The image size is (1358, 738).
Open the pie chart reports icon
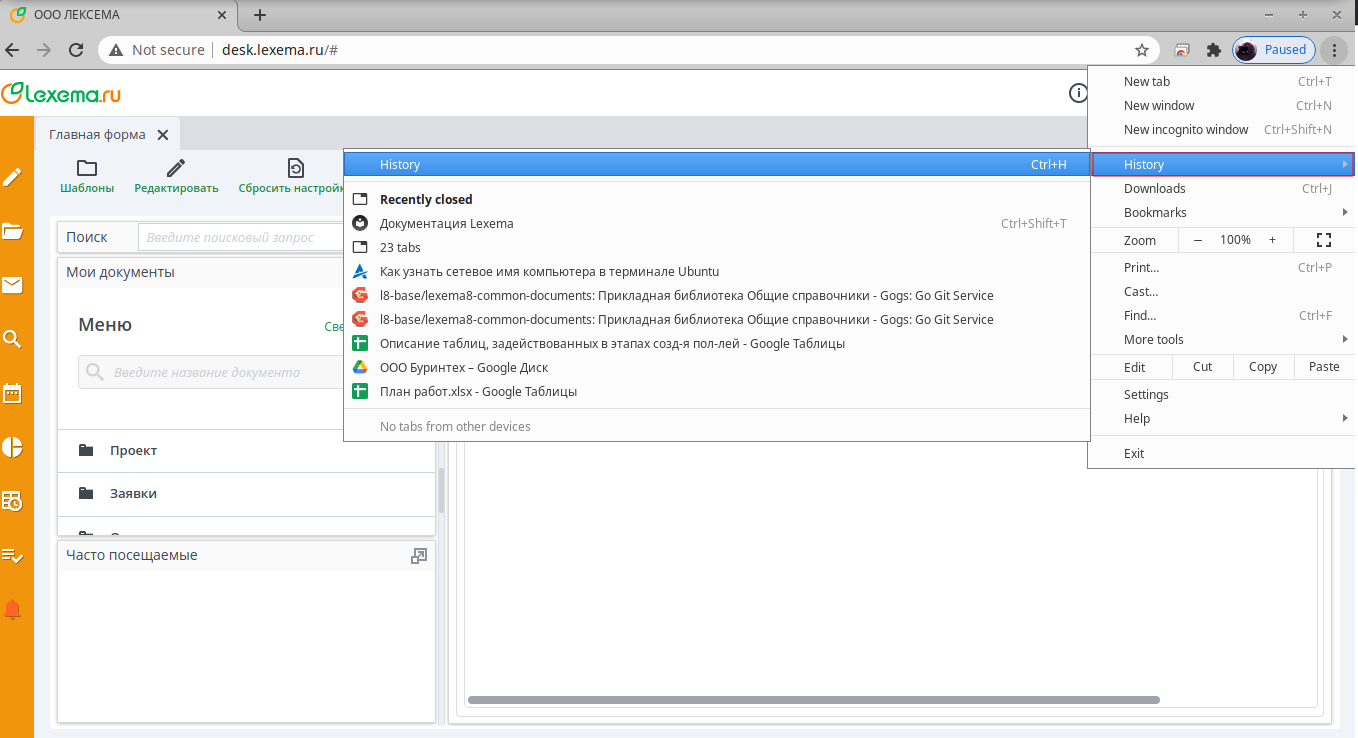pos(13,446)
